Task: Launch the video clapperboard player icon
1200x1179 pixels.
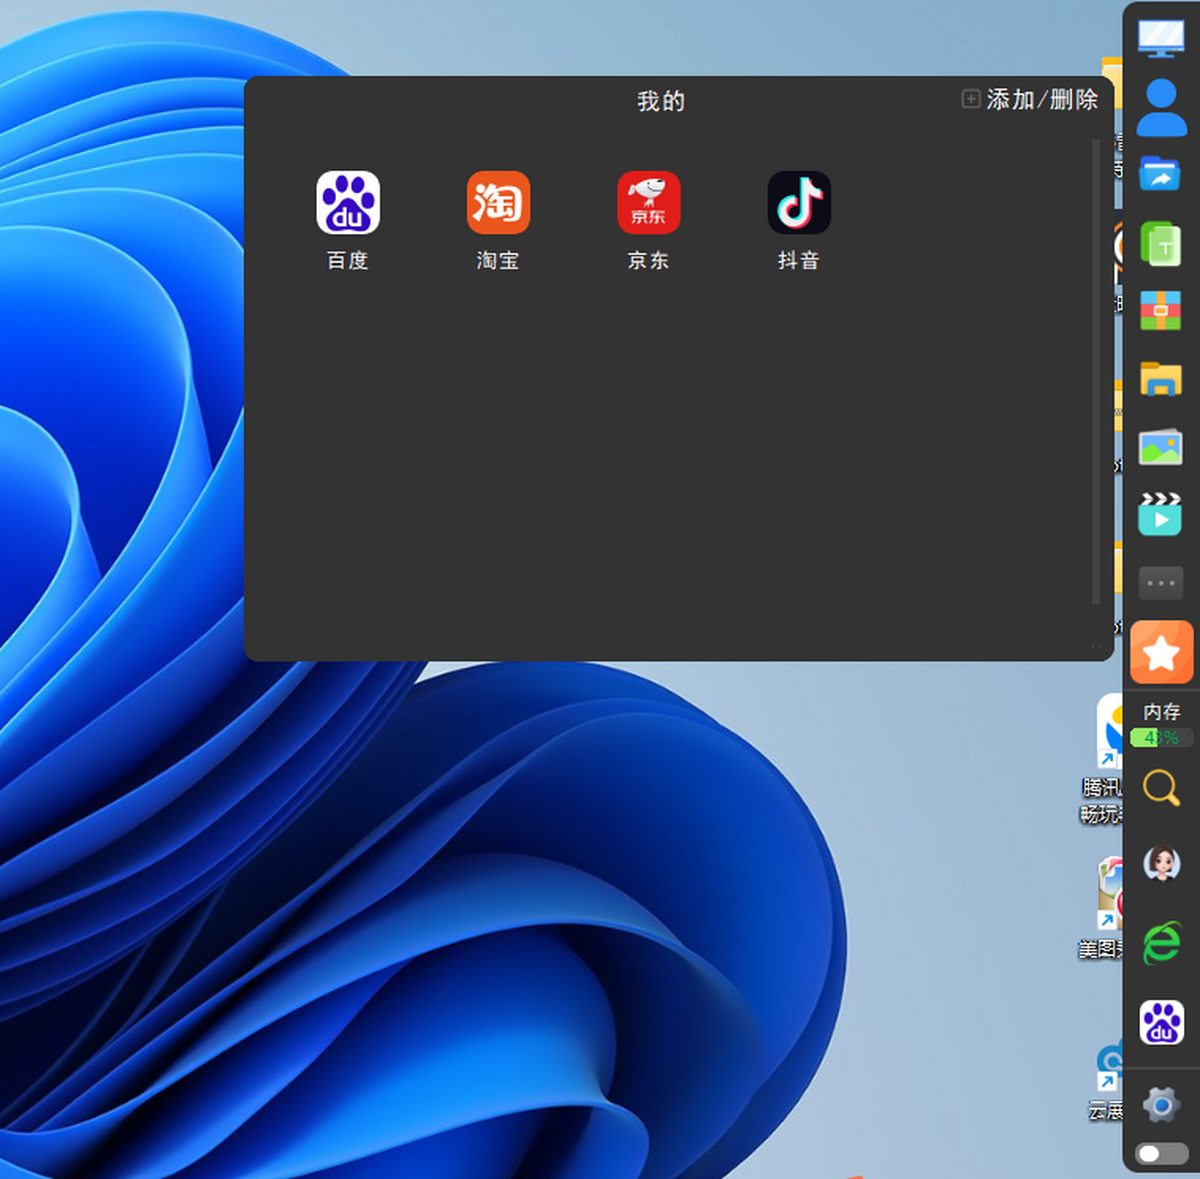Action: click(x=1161, y=514)
